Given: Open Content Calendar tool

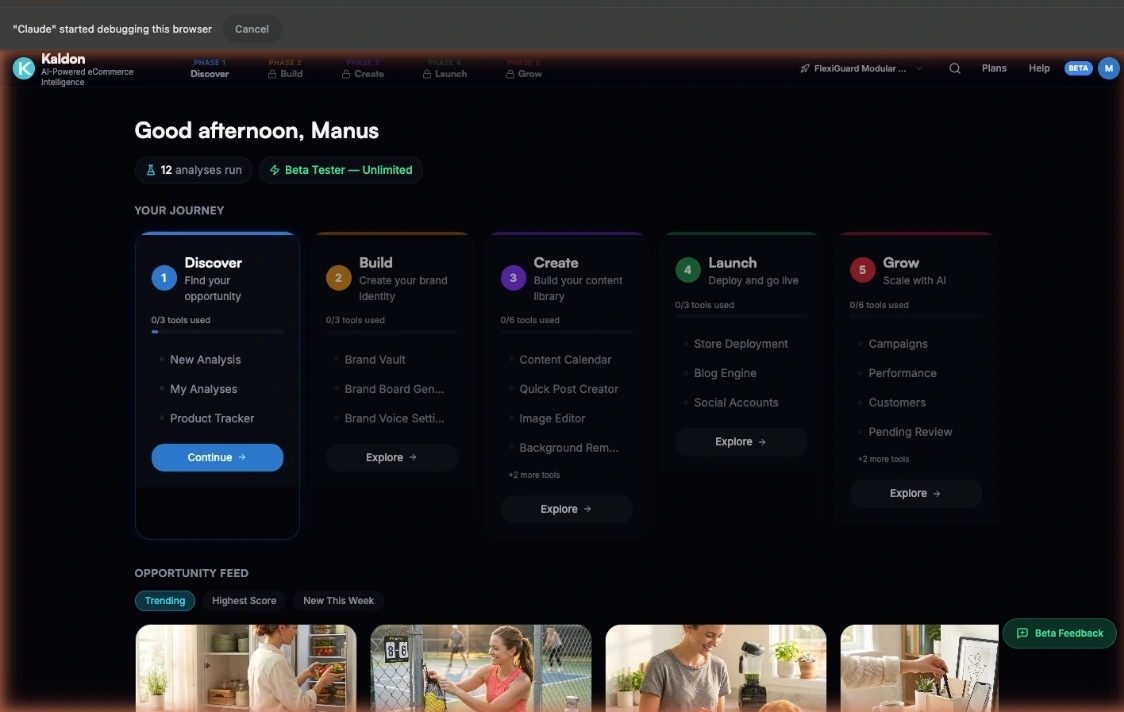Looking at the screenshot, I should pos(566,360).
